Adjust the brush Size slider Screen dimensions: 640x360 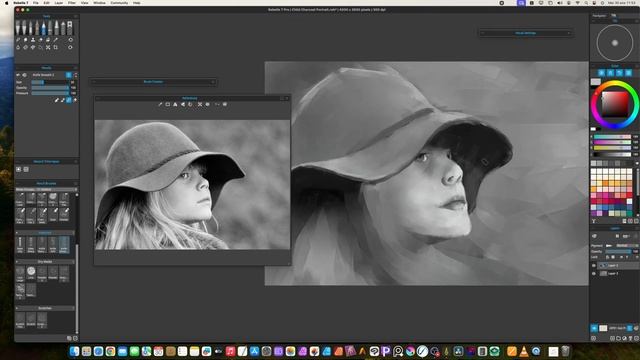[x=50, y=82]
